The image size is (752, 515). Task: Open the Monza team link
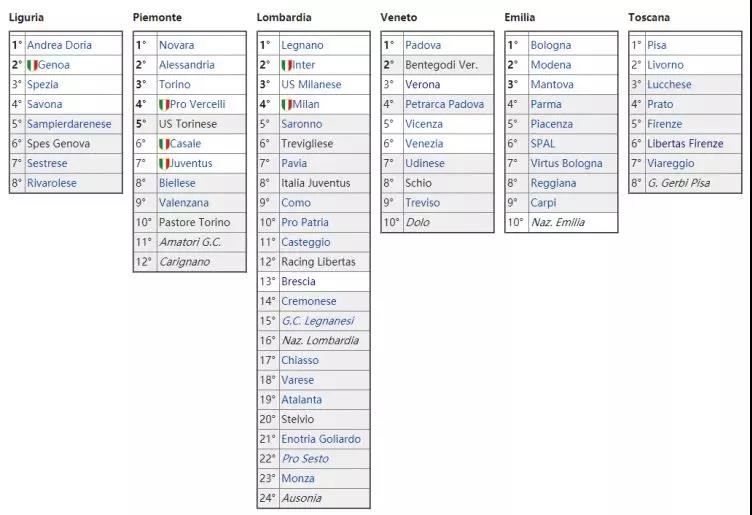pos(298,479)
